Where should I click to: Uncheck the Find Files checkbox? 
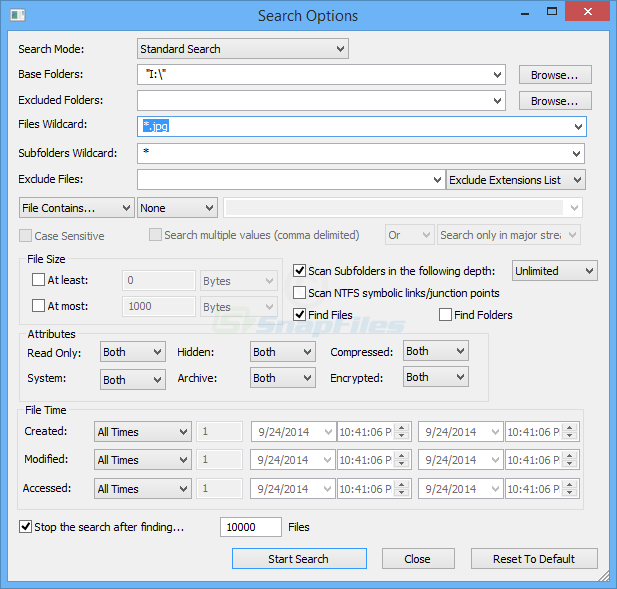[299, 315]
